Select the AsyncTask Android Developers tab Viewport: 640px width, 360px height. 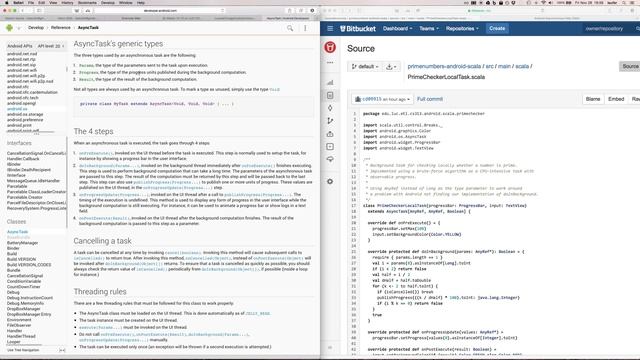pos(288,18)
